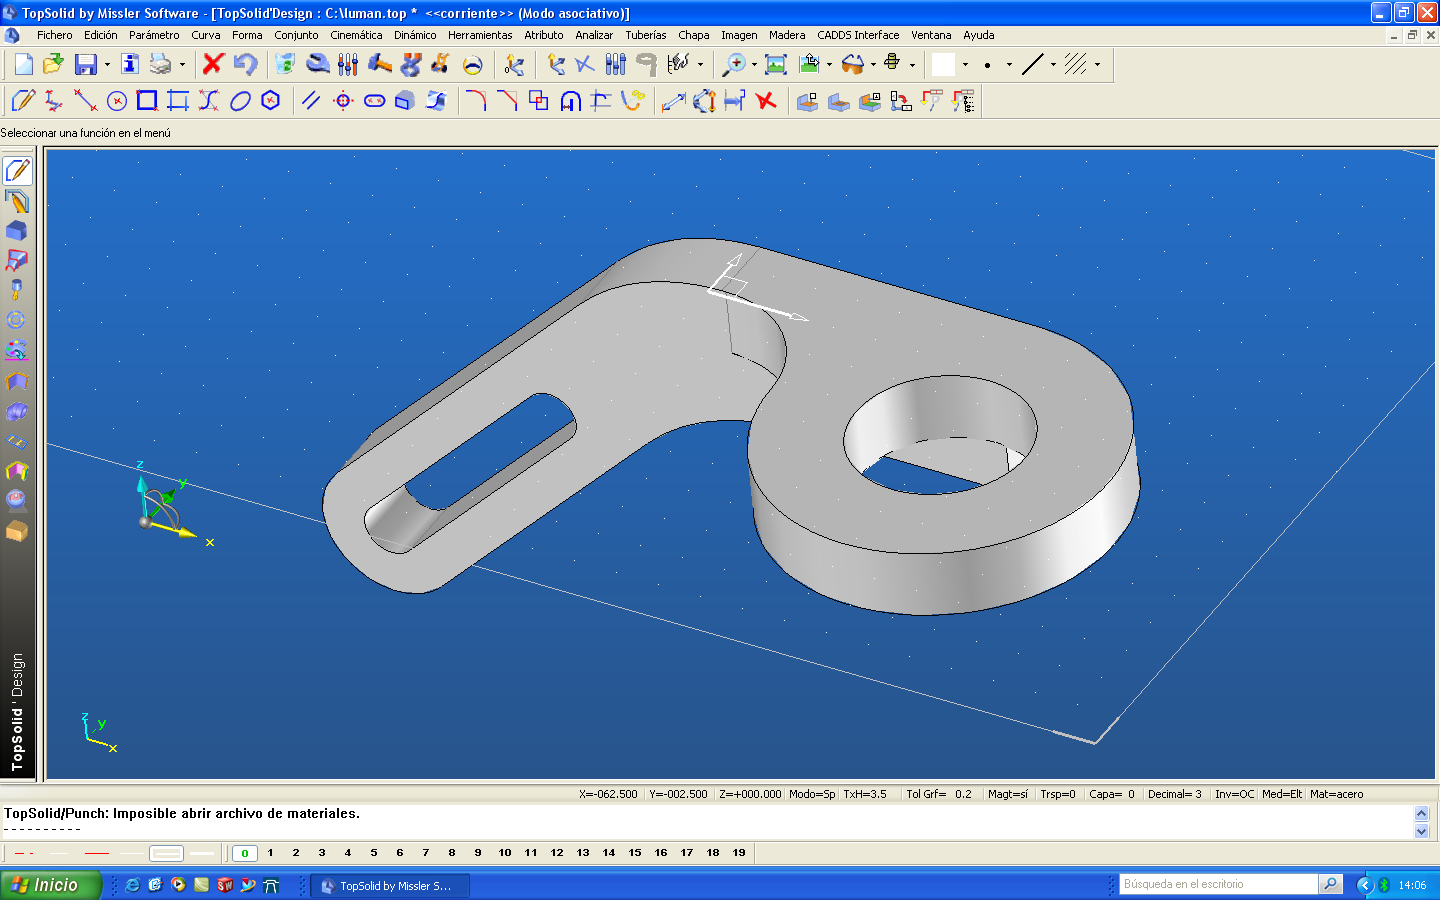Open a file with the folder icon
This screenshot has width=1440, height=900.
[54, 64]
